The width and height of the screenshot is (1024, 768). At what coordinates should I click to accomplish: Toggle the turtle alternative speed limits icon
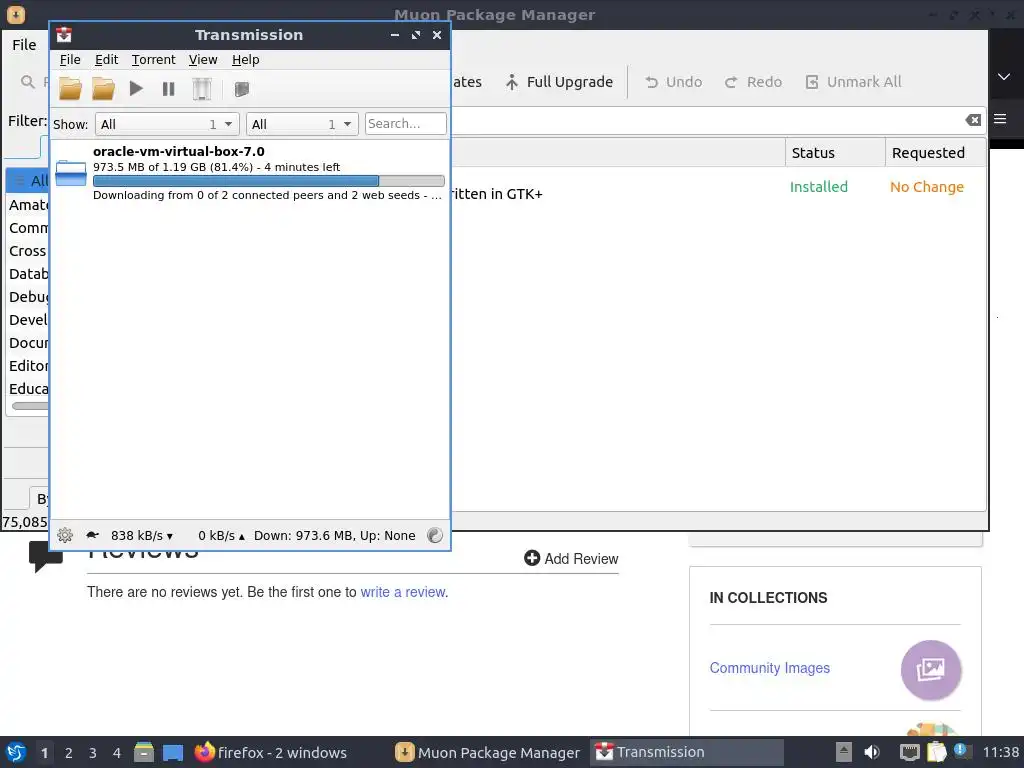[x=92, y=536]
